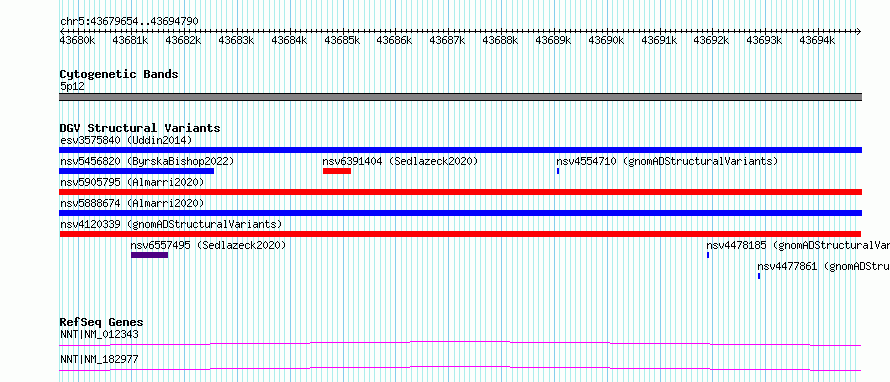This screenshot has height=382, width=890.
Task: Click the short red nsv6391404 bar
Action: (337, 171)
